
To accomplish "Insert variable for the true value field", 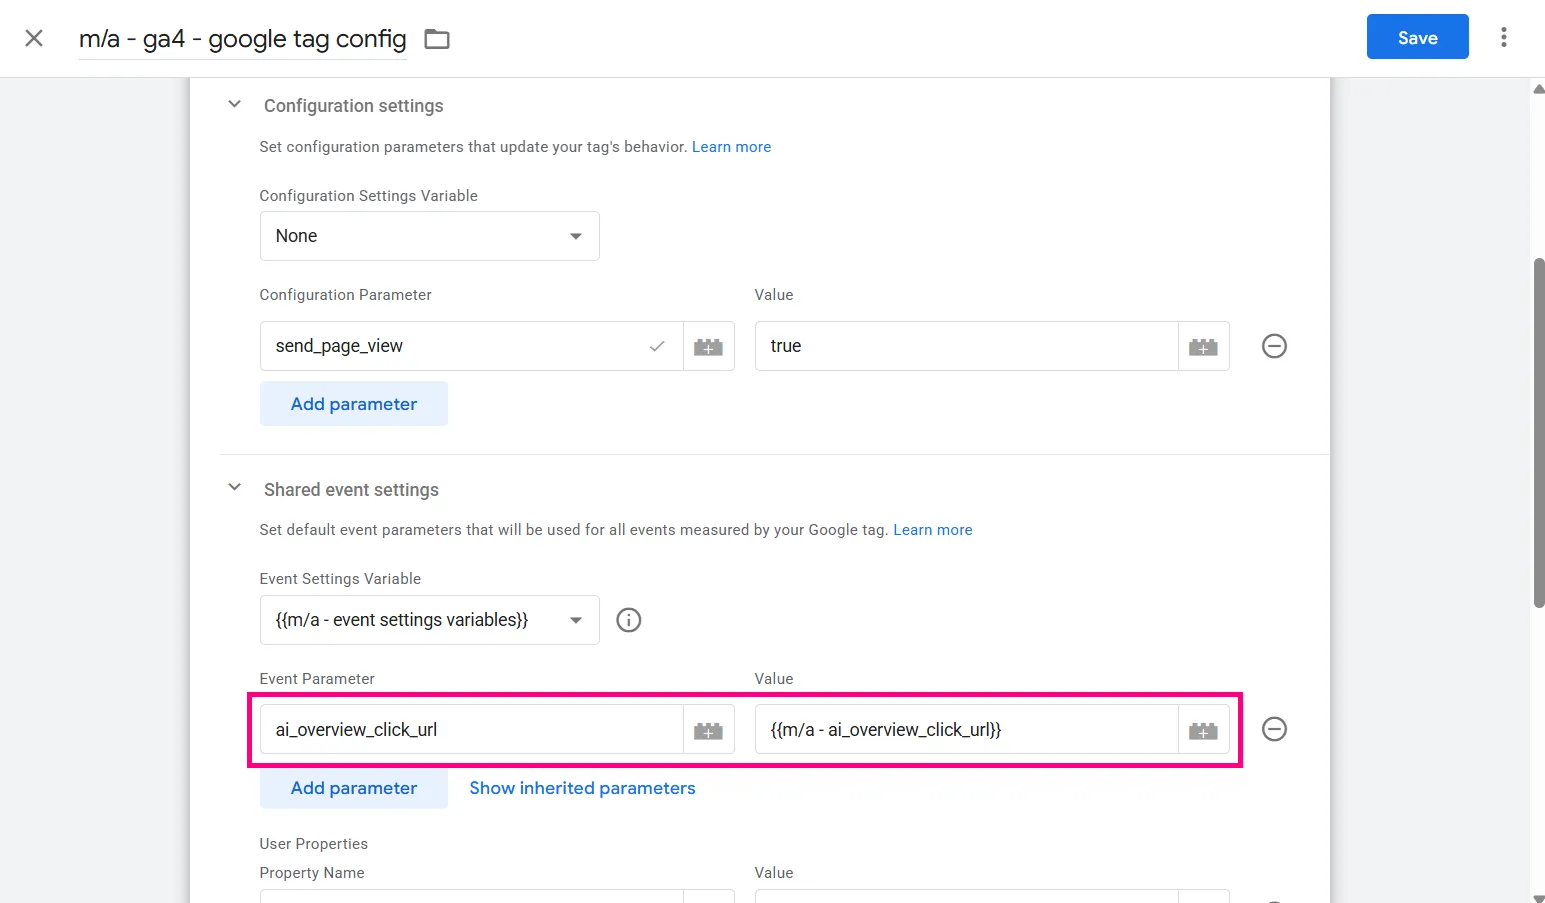I will [x=1203, y=346].
